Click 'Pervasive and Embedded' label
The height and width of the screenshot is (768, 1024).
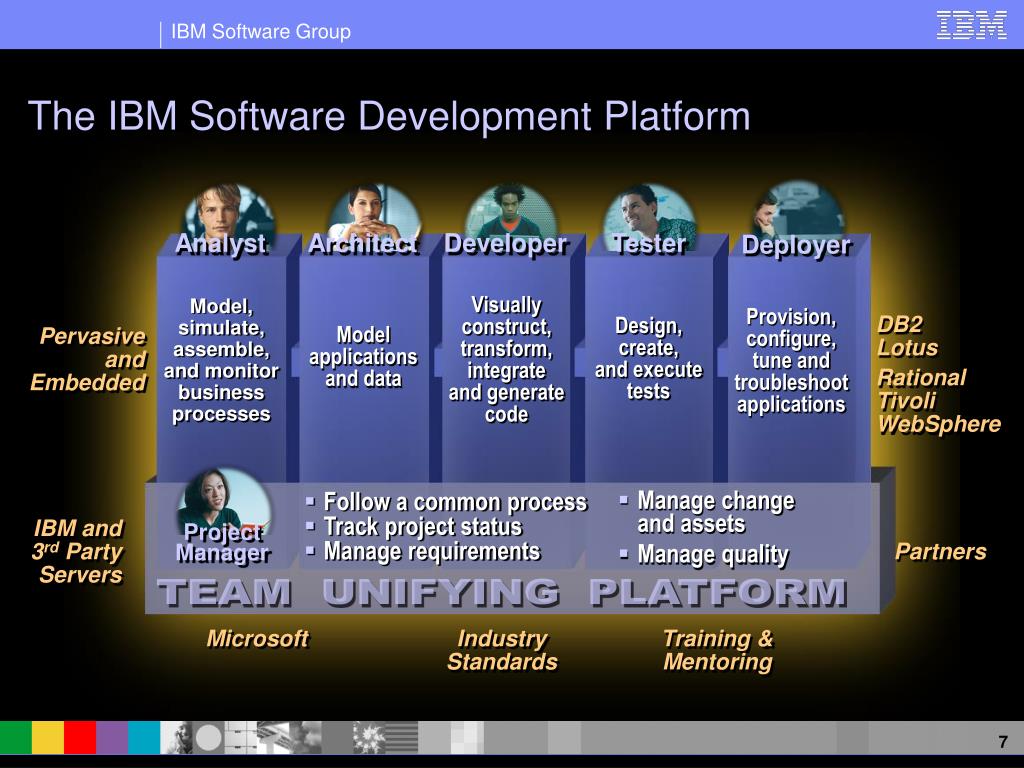tap(89, 359)
